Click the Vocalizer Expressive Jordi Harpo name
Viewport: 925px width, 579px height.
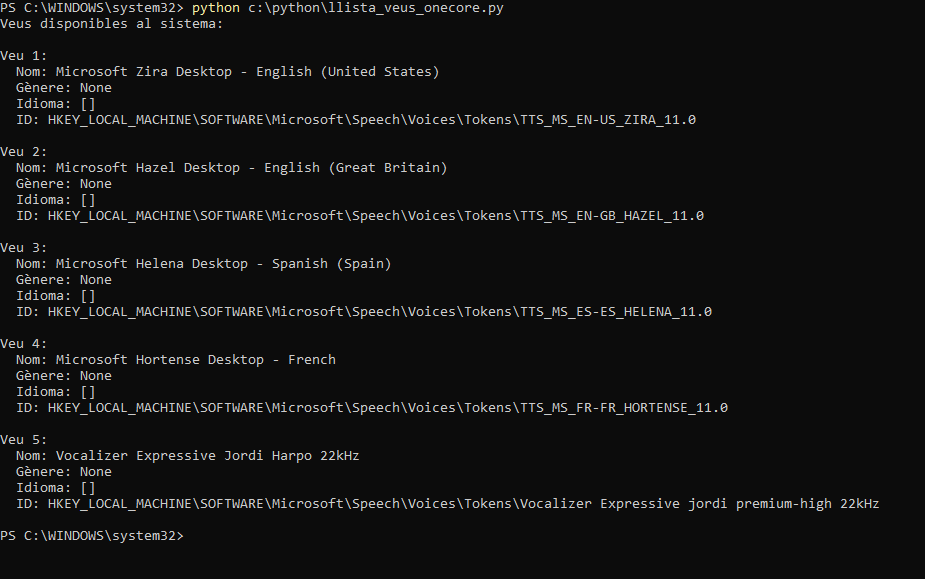207,456
